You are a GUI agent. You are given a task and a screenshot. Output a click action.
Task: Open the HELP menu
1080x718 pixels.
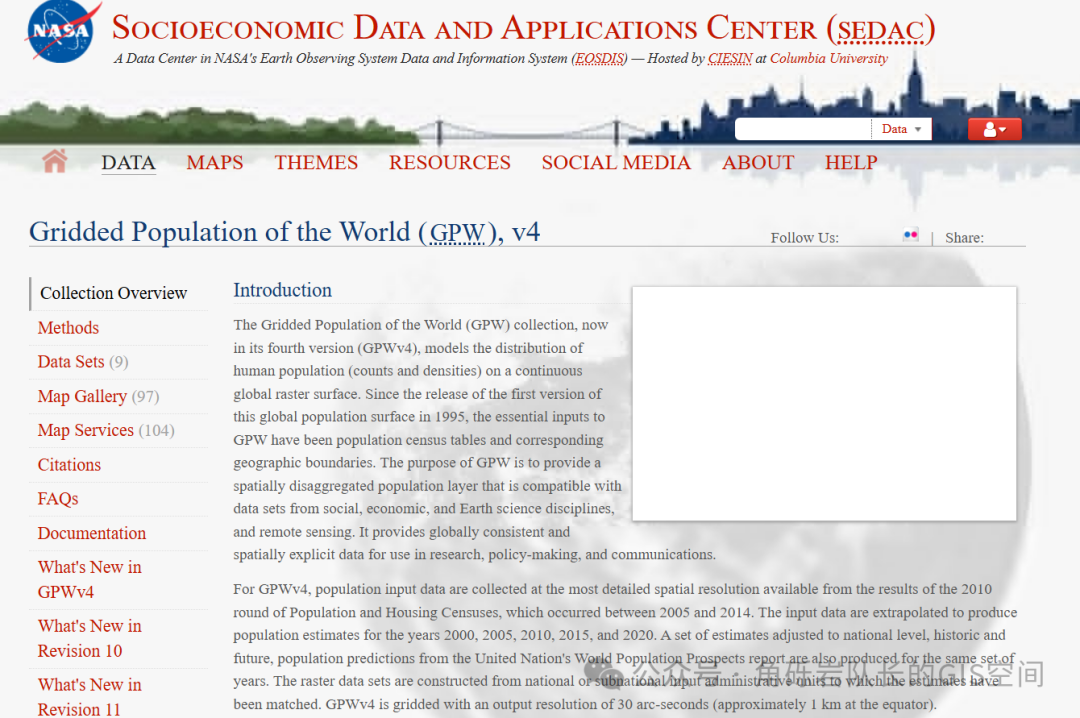tap(851, 163)
